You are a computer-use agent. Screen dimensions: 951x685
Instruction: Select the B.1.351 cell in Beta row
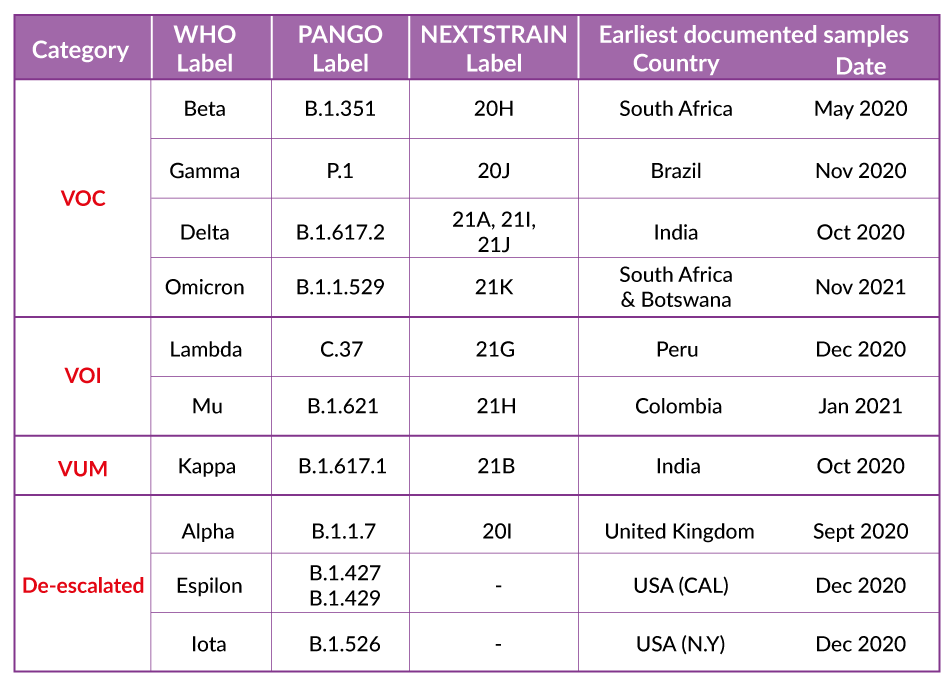(340, 109)
